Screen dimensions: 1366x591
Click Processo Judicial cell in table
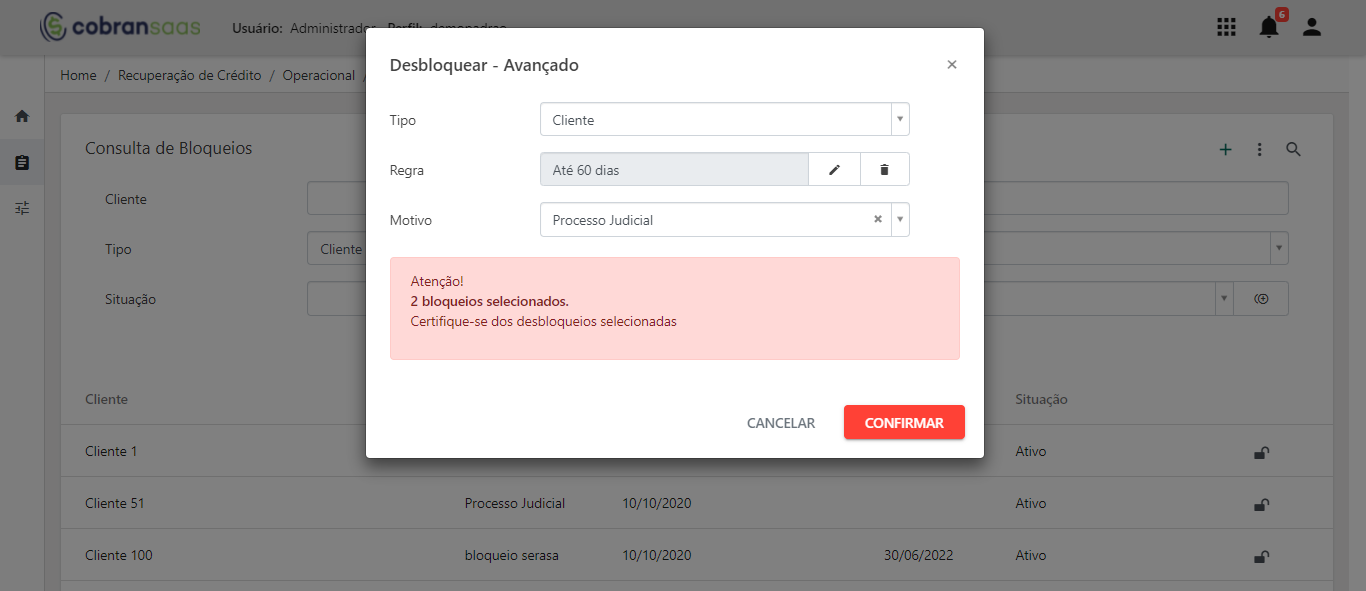(515, 503)
